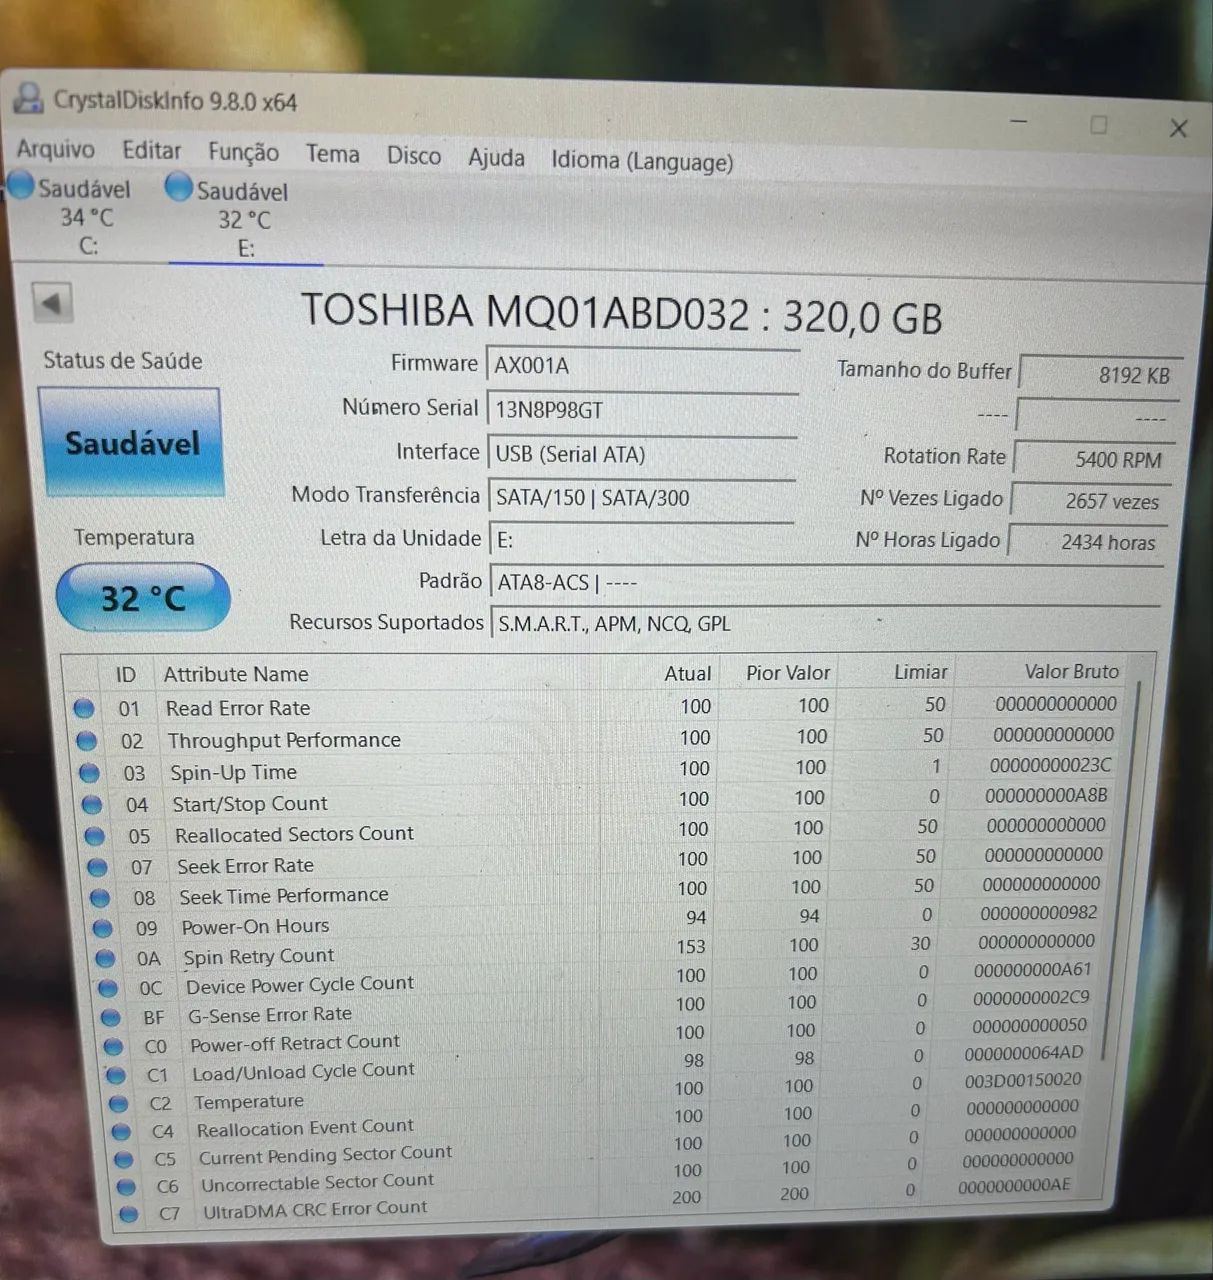This screenshot has height=1280, width=1213.
Task: Click status dot of Power-off Retract Count row
Action: [x=114, y=1046]
